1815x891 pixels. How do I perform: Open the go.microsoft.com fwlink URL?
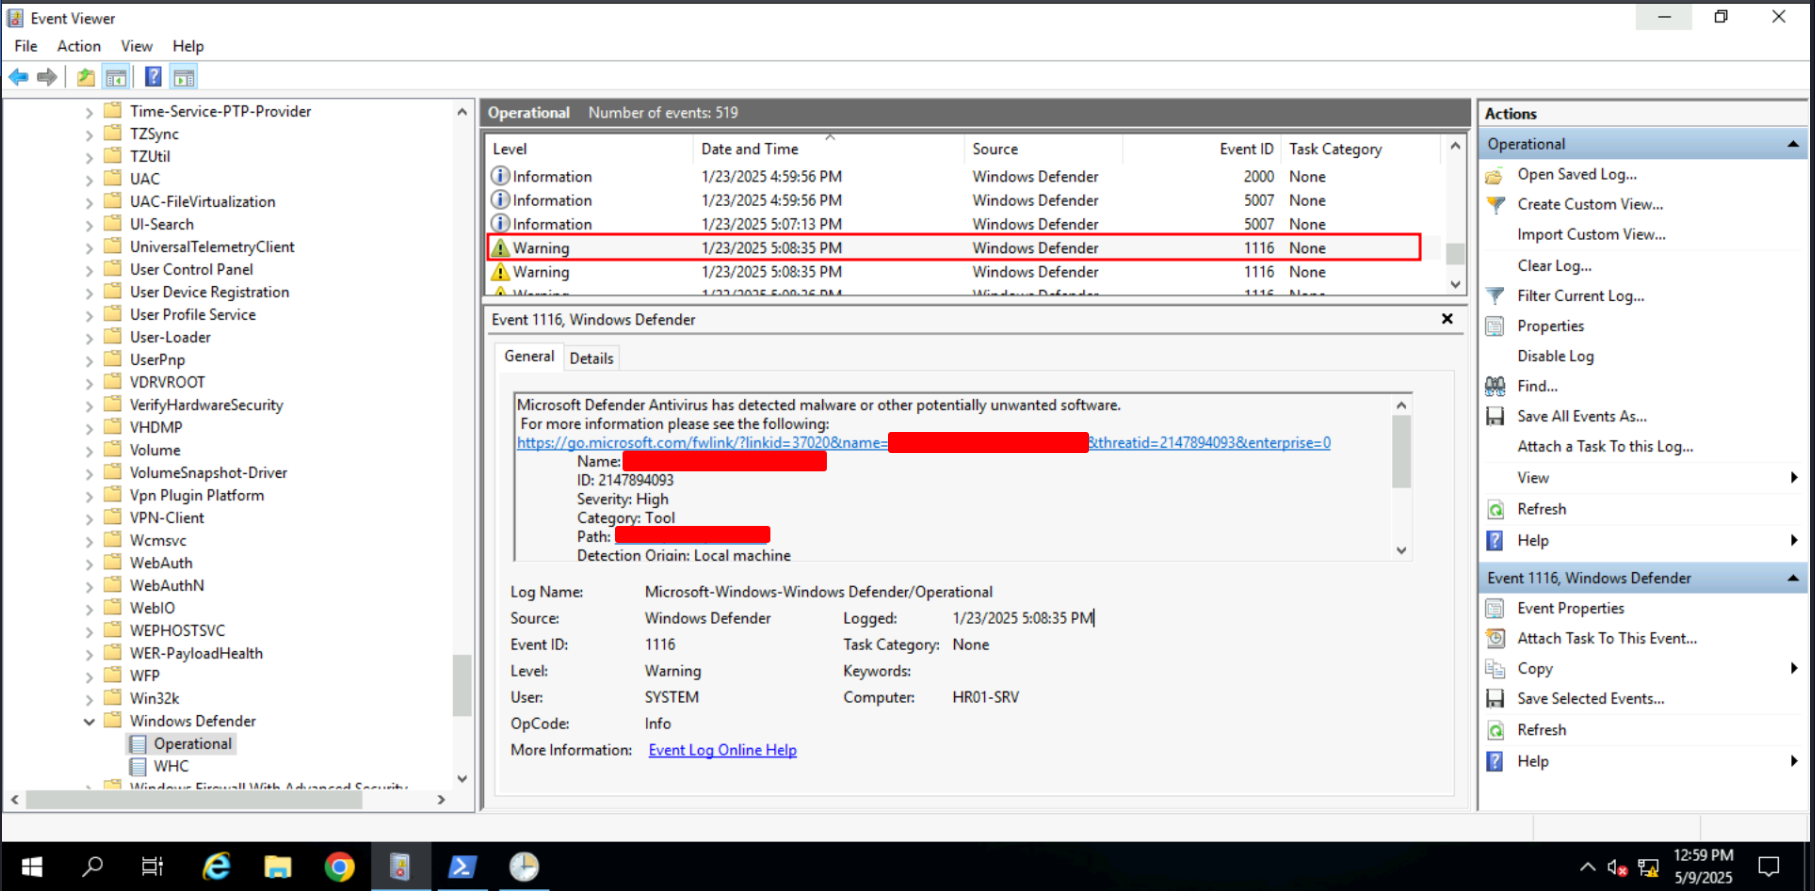[x=923, y=443]
